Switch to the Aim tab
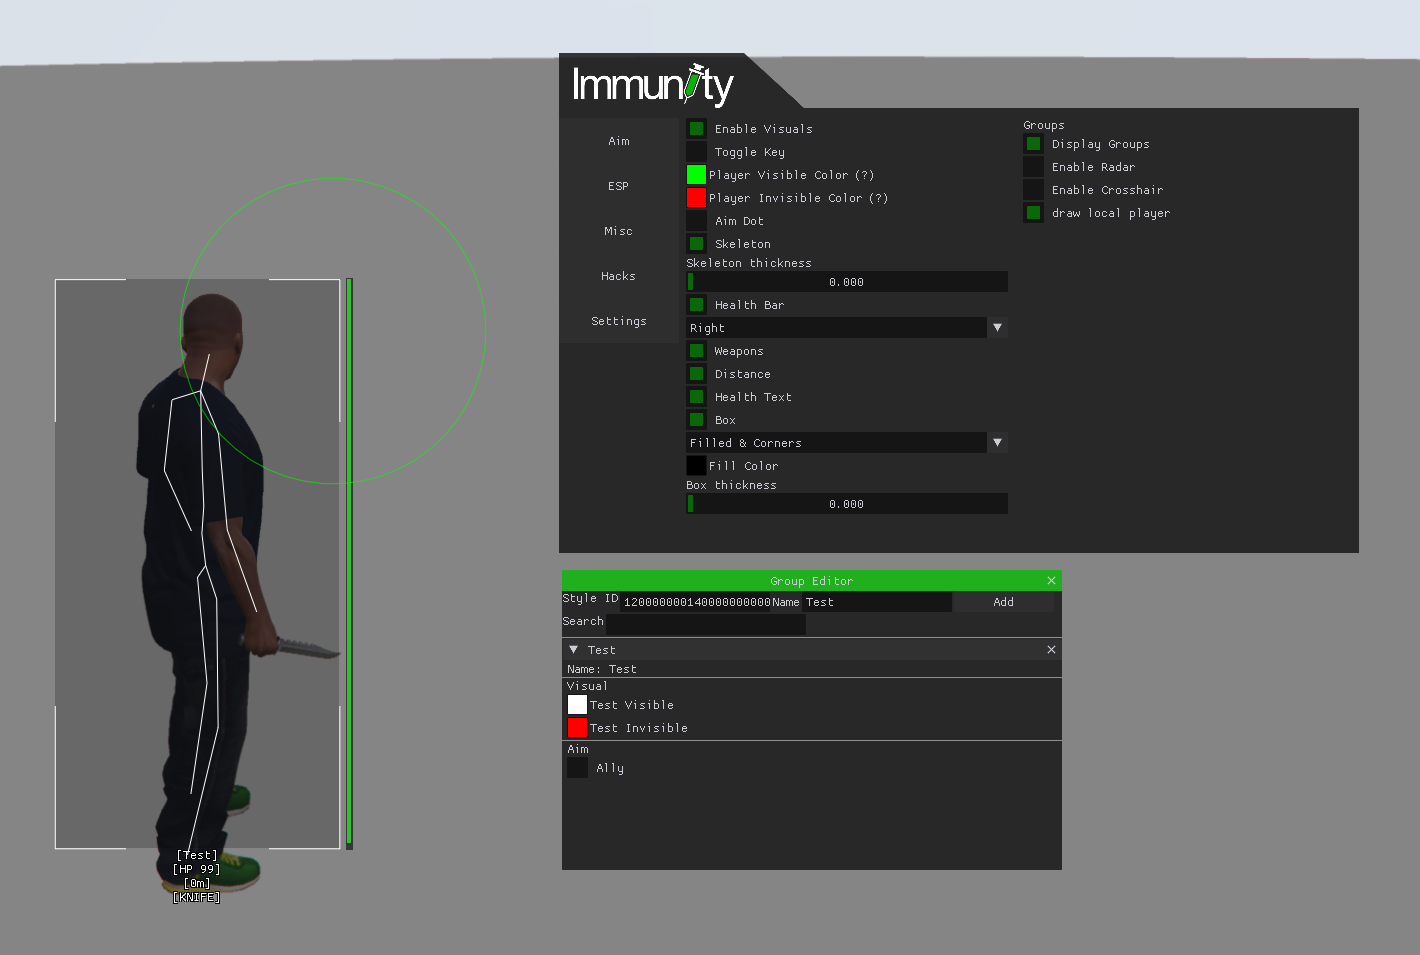Screen dimensions: 1420x955 [619, 141]
